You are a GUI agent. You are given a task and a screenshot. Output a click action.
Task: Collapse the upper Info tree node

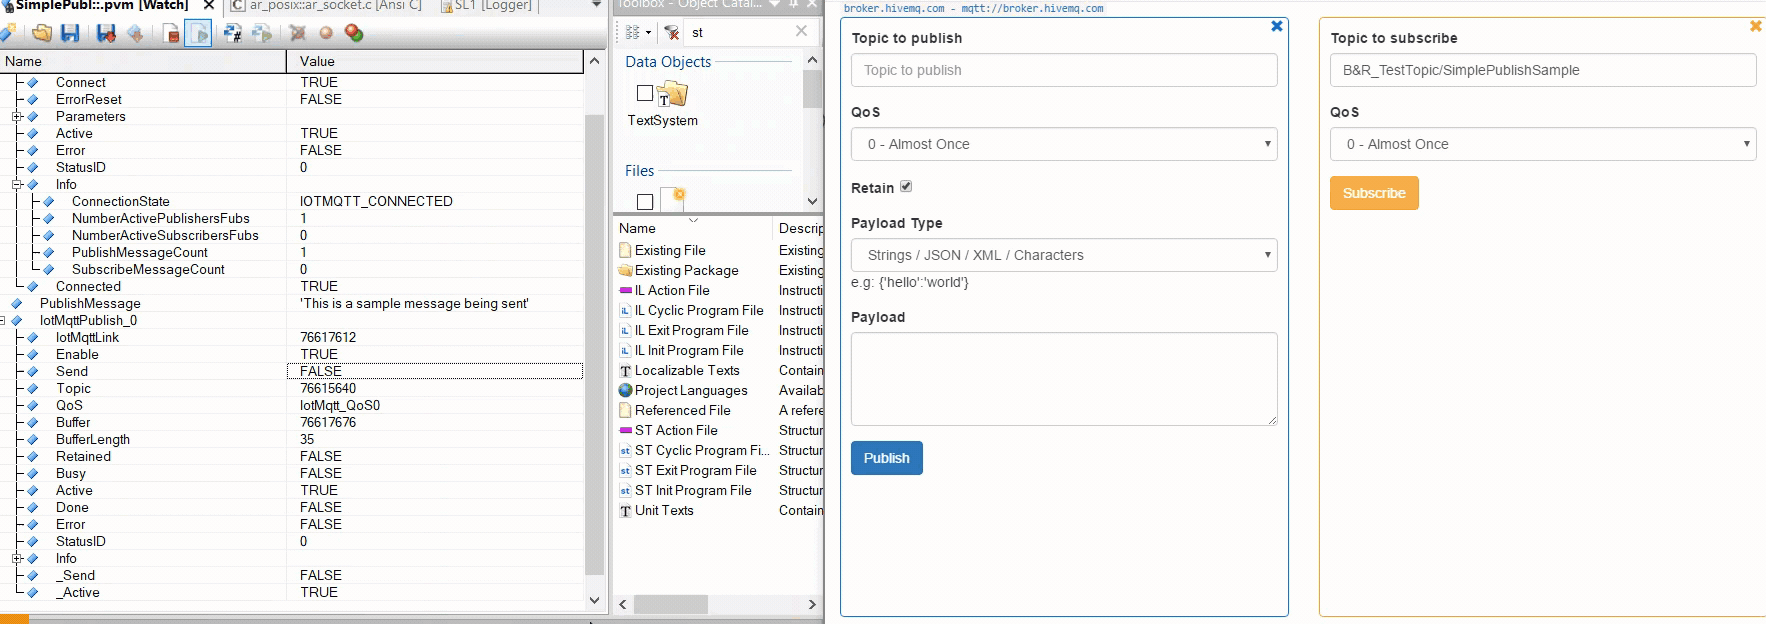pos(17,184)
